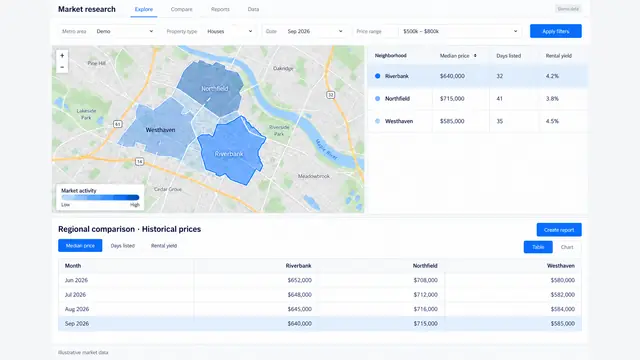Select the Riverbank row in neighborhood list
This screenshot has width=640, height=360.
coord(478,76)
